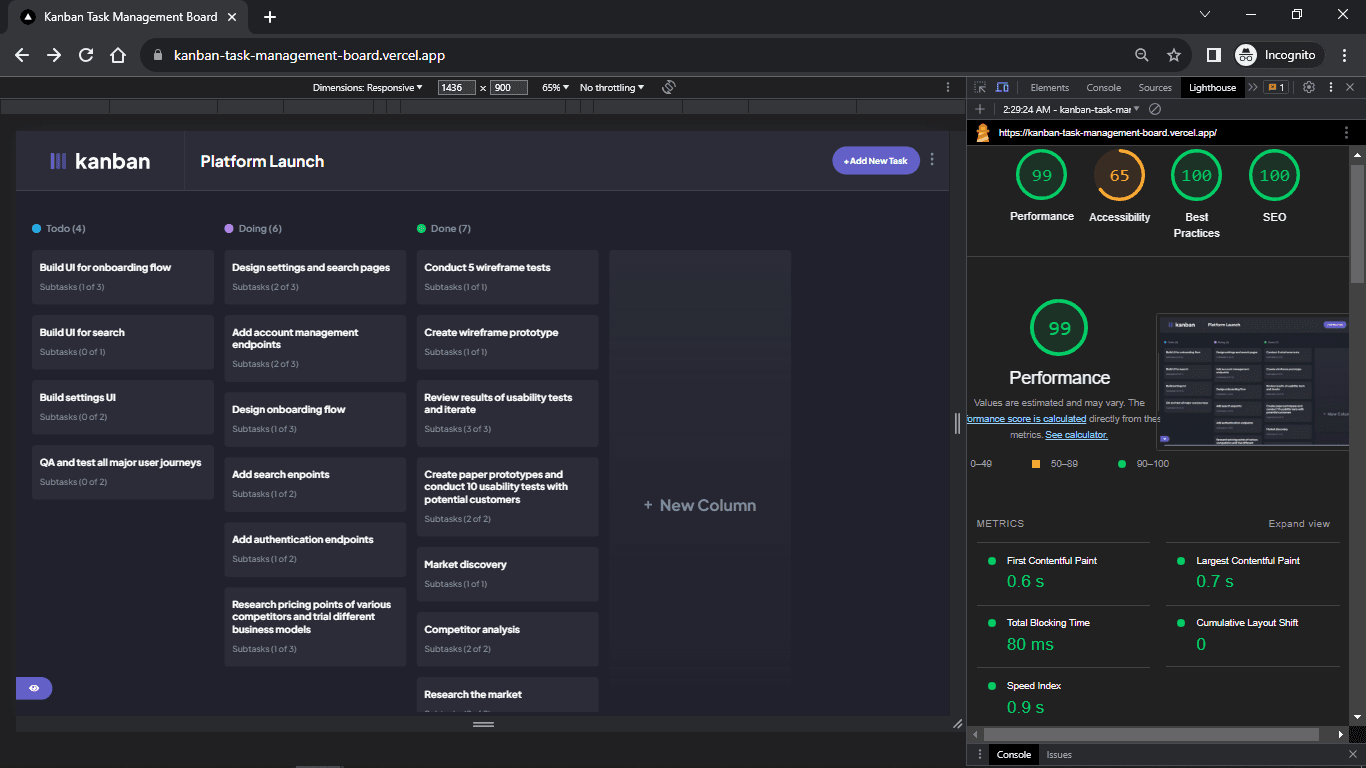1366x768 pixels.
Task: Open the drawer three-dot menu beside Console
Action: [x=980, y=755]
